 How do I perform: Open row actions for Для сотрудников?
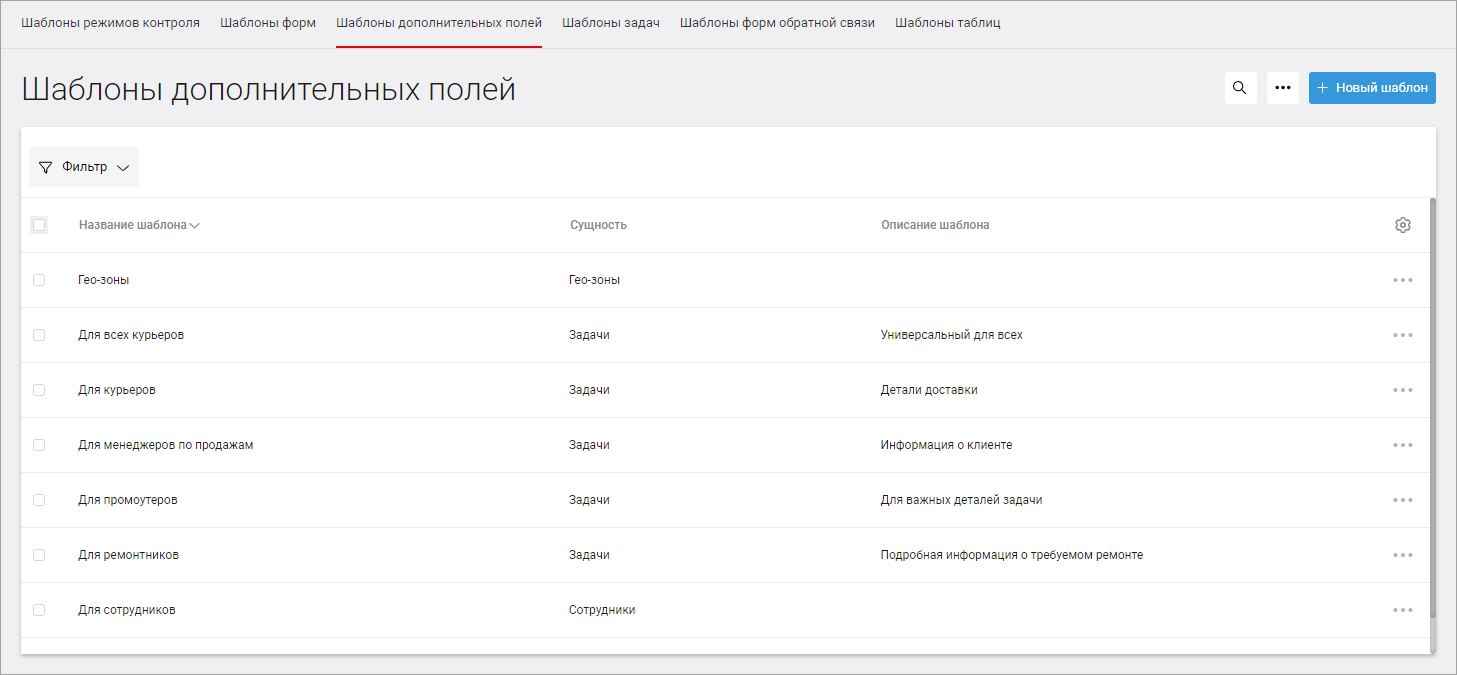(1402, 609)
